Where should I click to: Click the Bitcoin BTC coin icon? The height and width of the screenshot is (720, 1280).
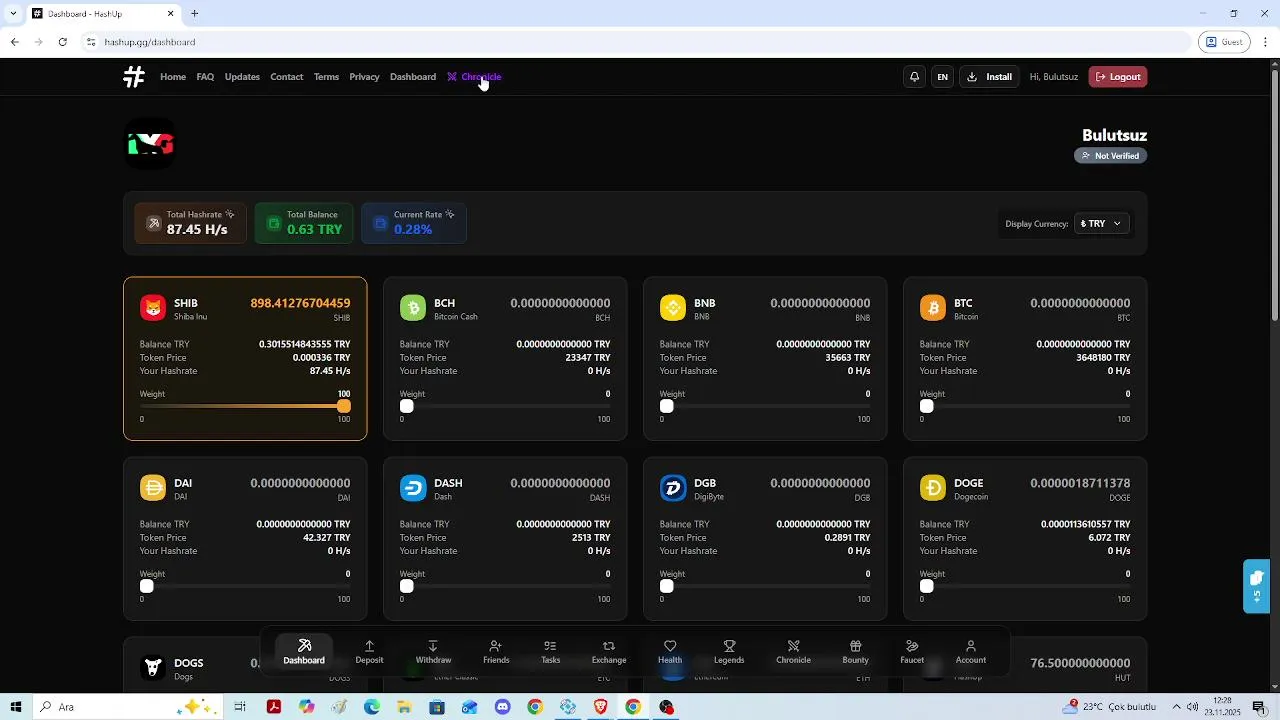(x=933, y=308)
